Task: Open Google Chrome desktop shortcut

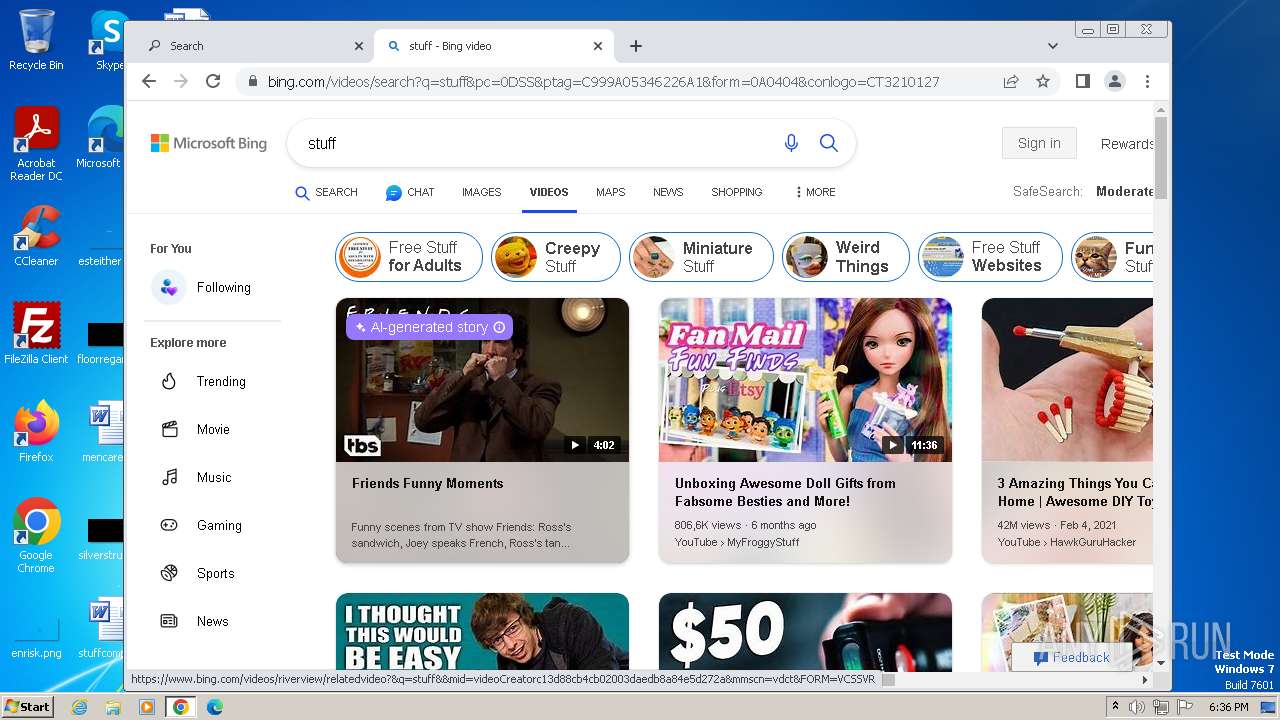Action: (x=36, y=535)
